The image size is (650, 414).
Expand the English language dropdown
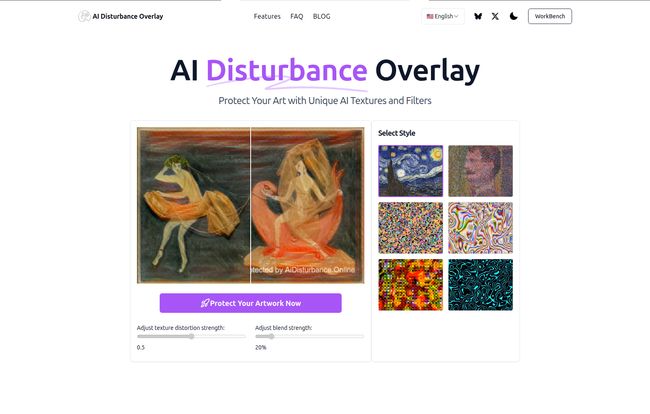[443, 16]
